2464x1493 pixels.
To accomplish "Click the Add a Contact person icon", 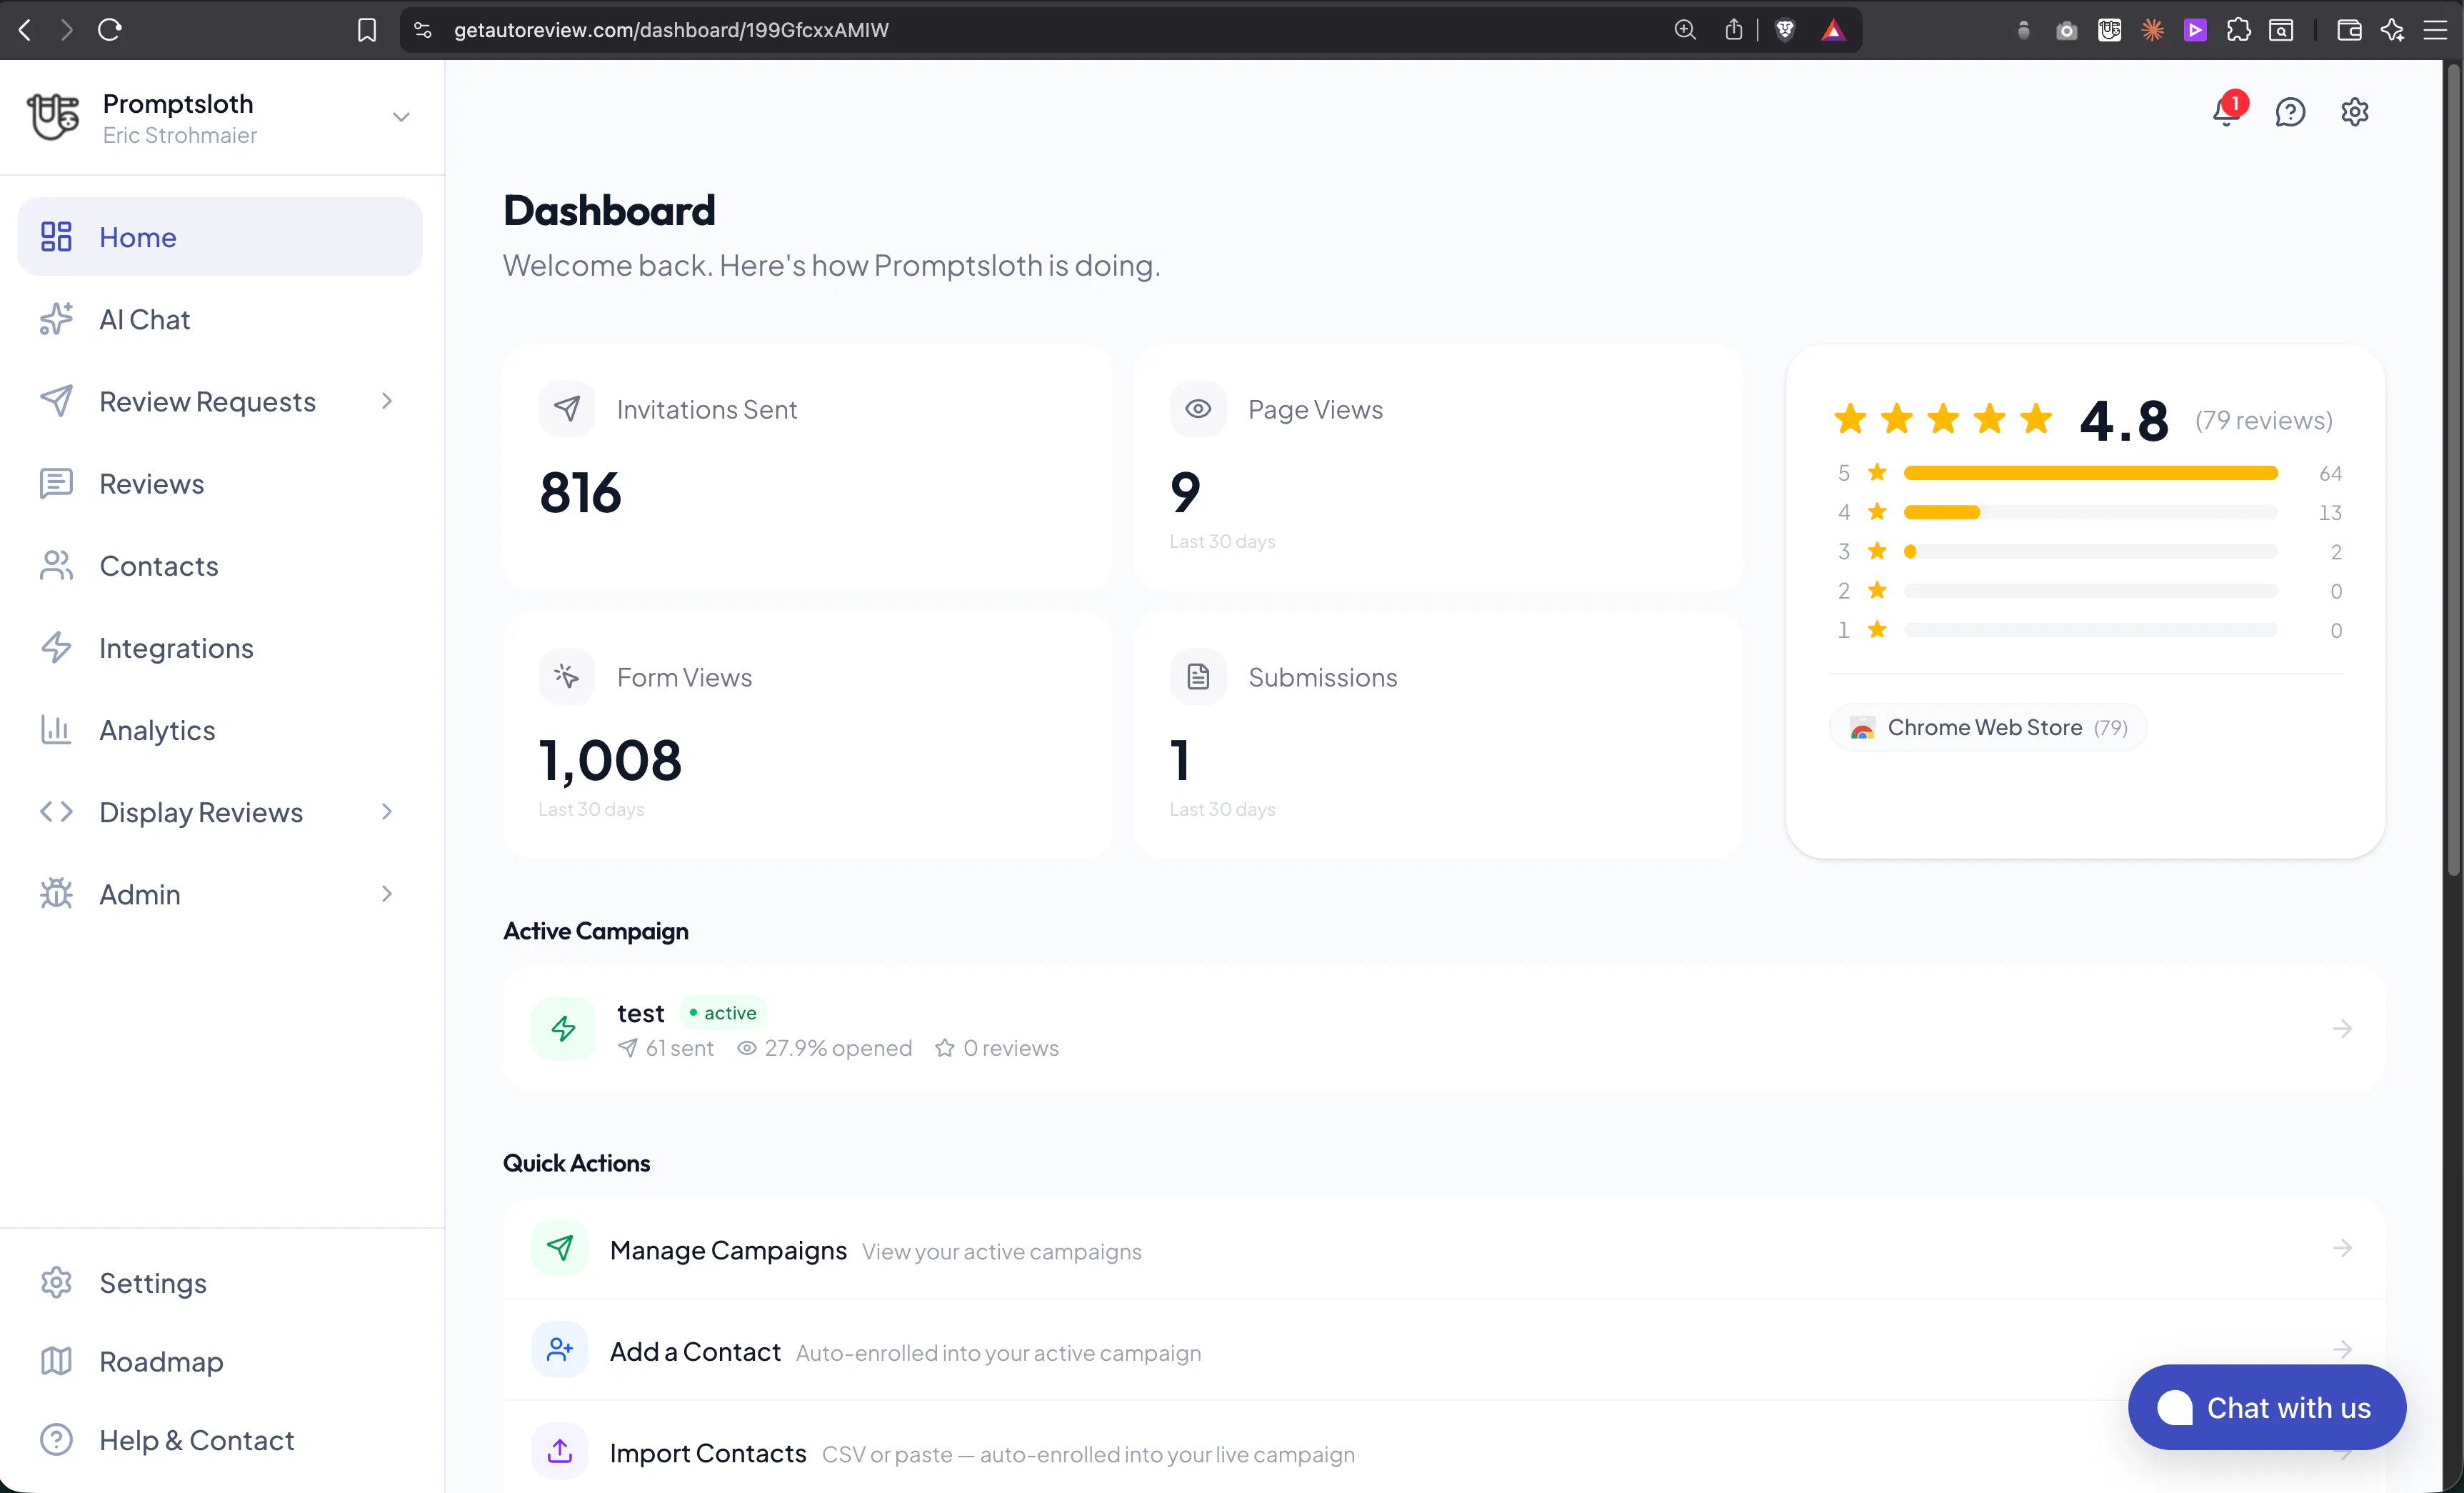I will click(560, 1350).
